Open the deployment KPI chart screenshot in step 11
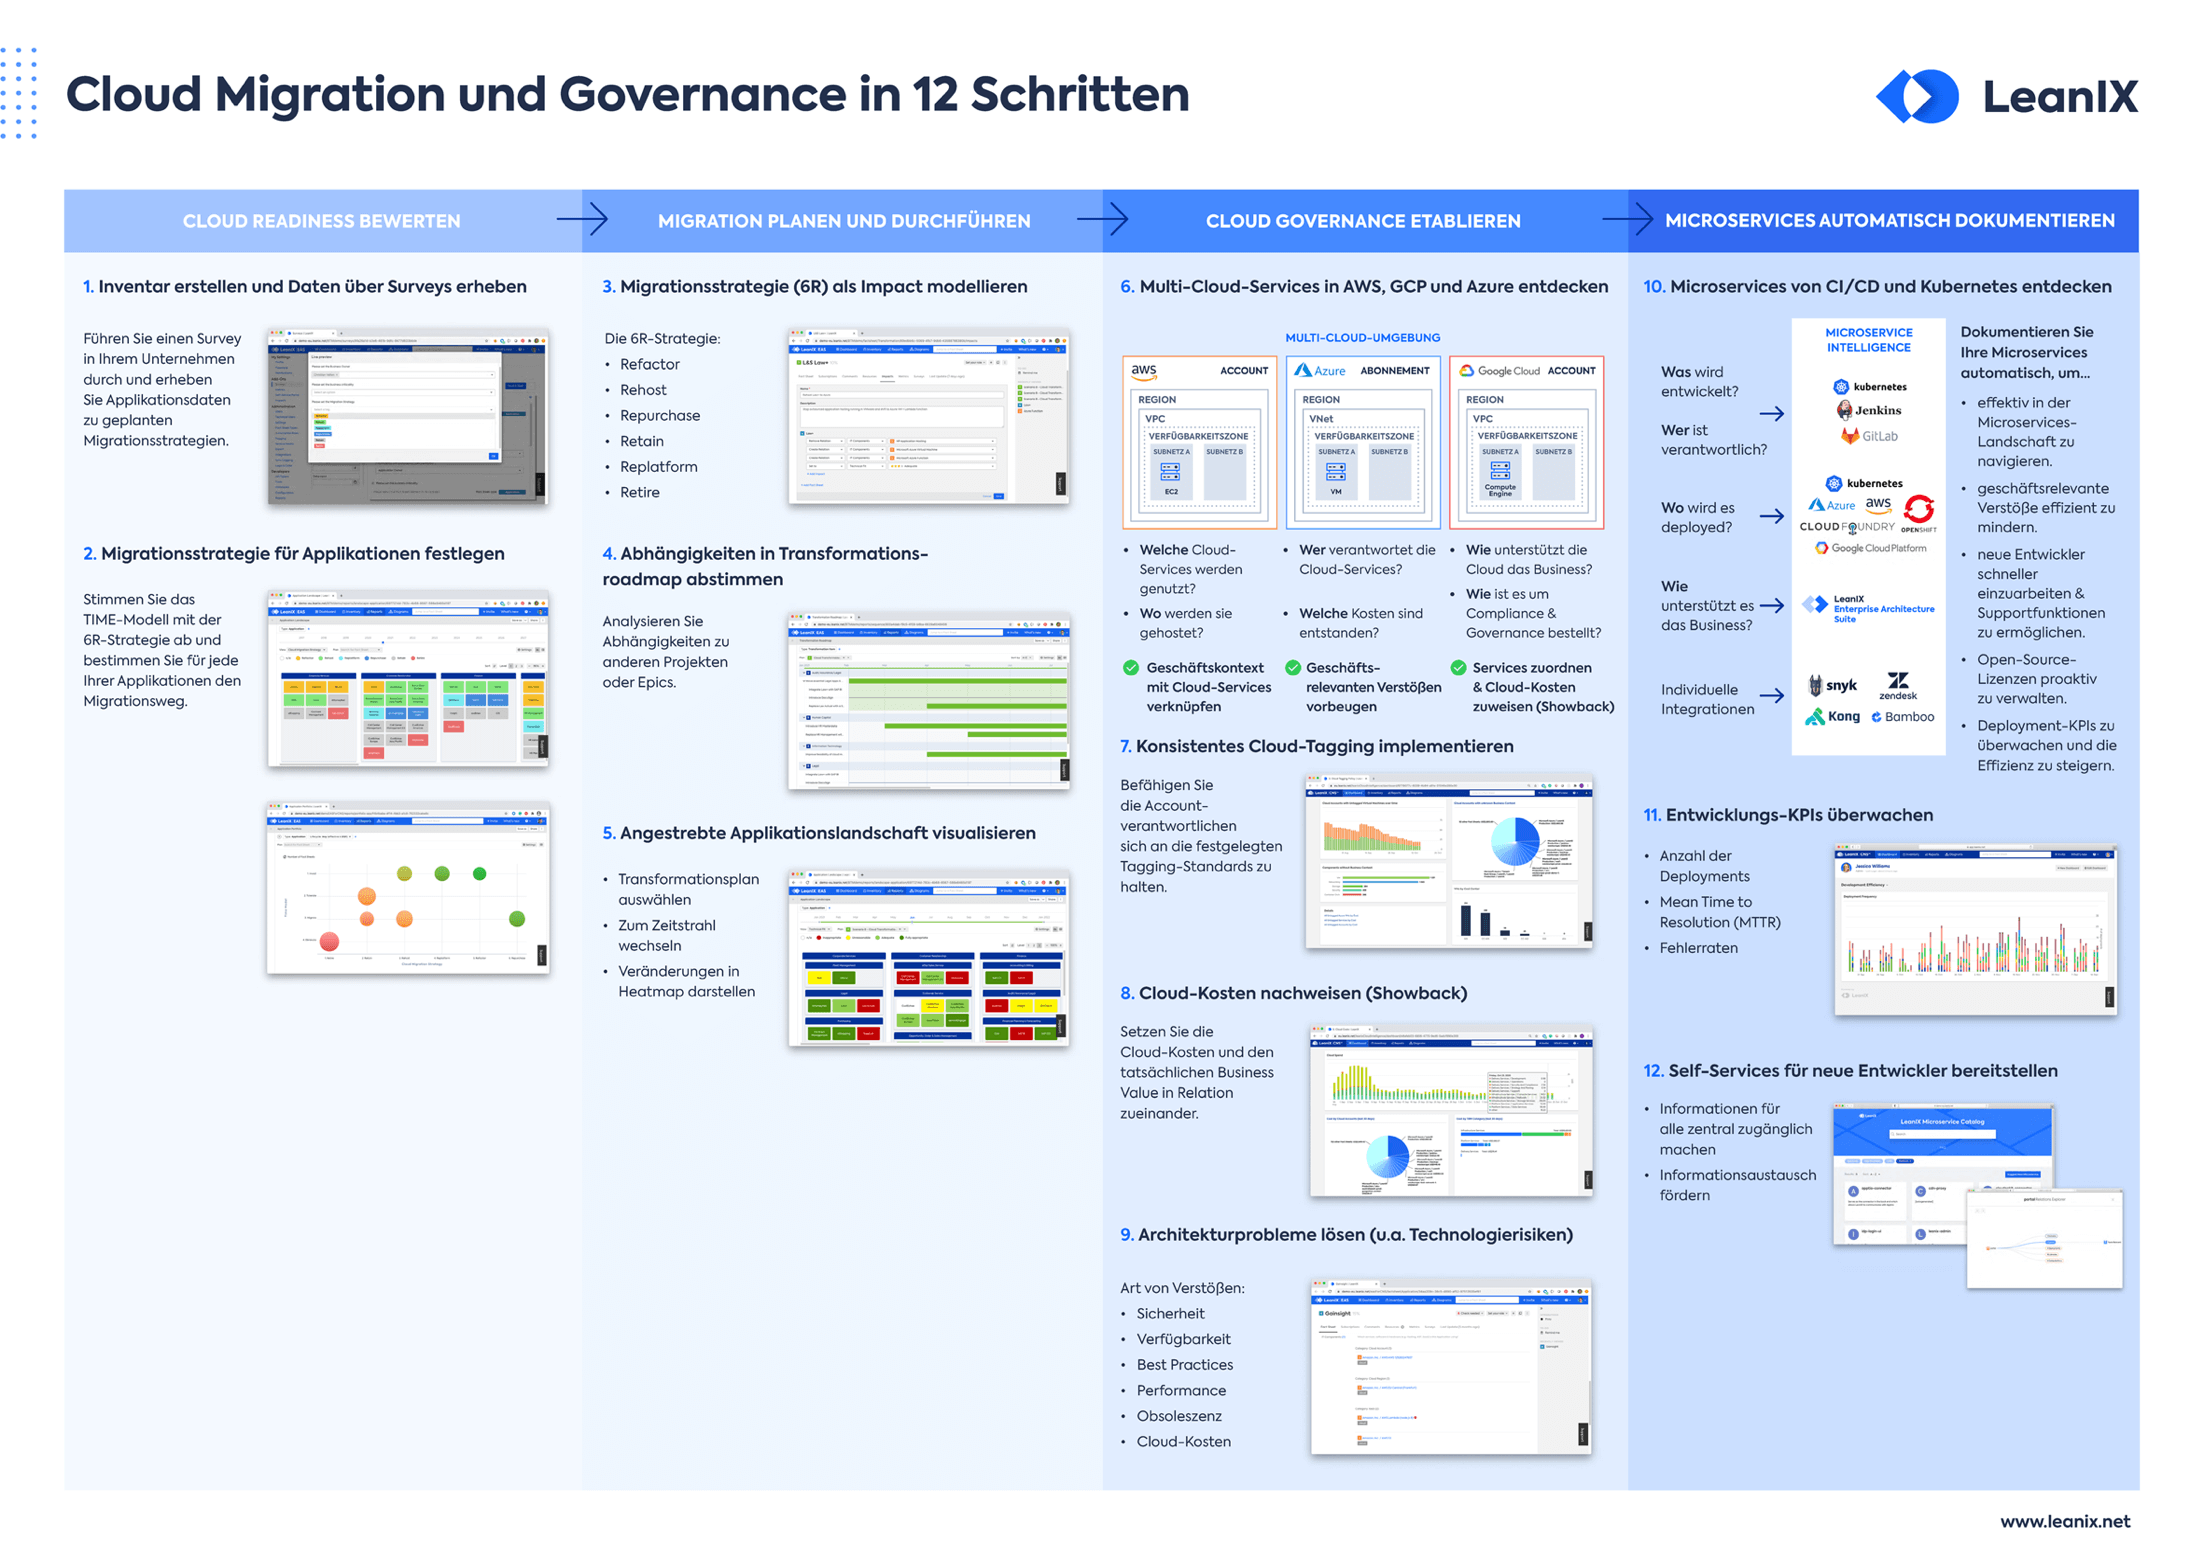 pyautogui.click(x=1975, y=930)
